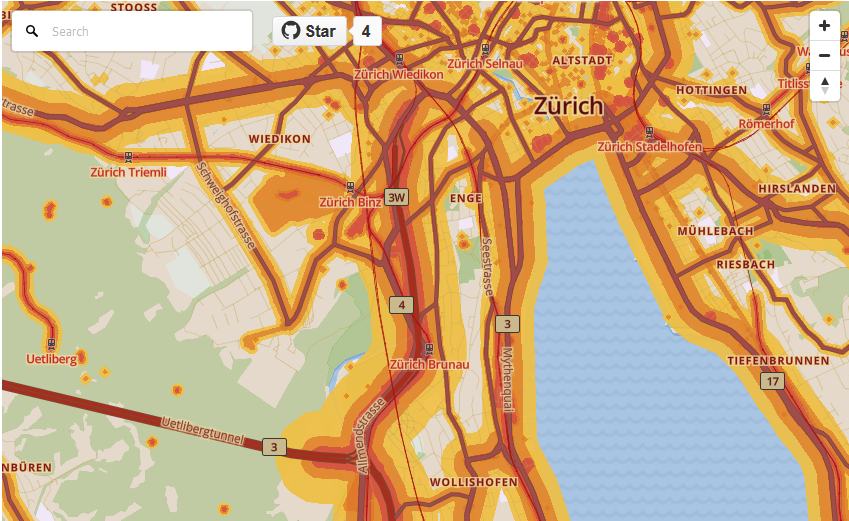The height and width of the screenshot is (521, 849).
Task: Open the stargazers count showing 4
Action: [x=366, y=31]
